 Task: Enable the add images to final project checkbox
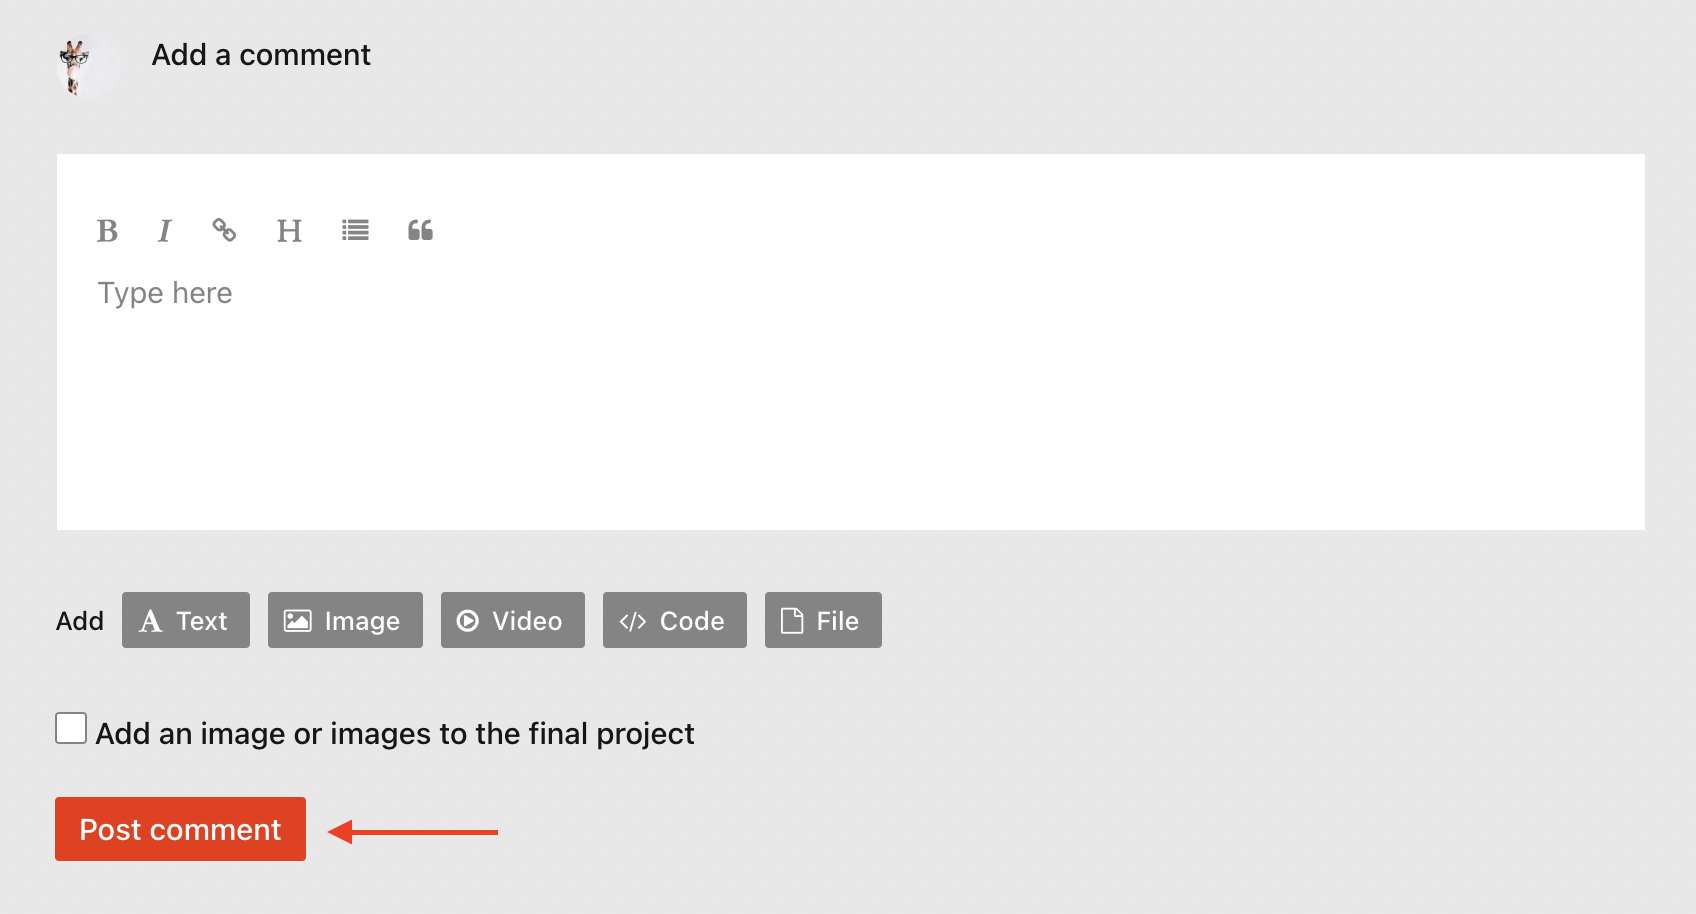pyautogui.click(x=71, y=728)
